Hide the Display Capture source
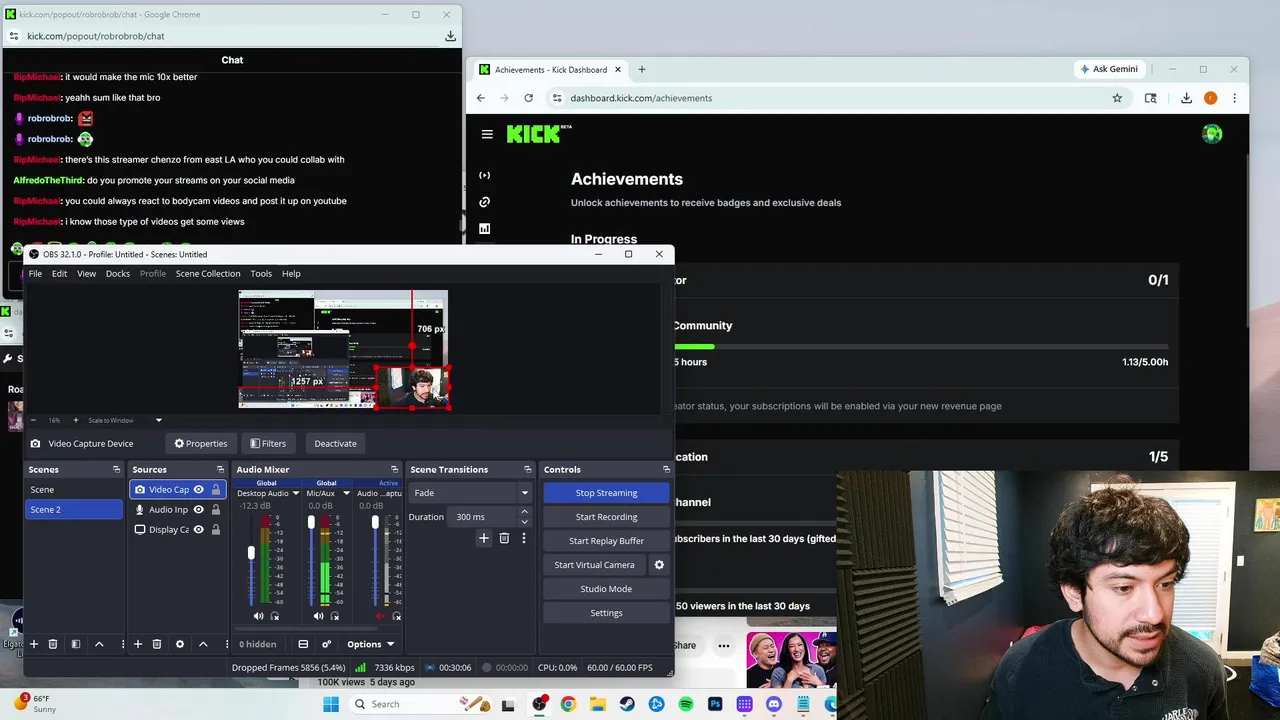1280x720 pixels. pyautogui.click(x=198, y=530)
